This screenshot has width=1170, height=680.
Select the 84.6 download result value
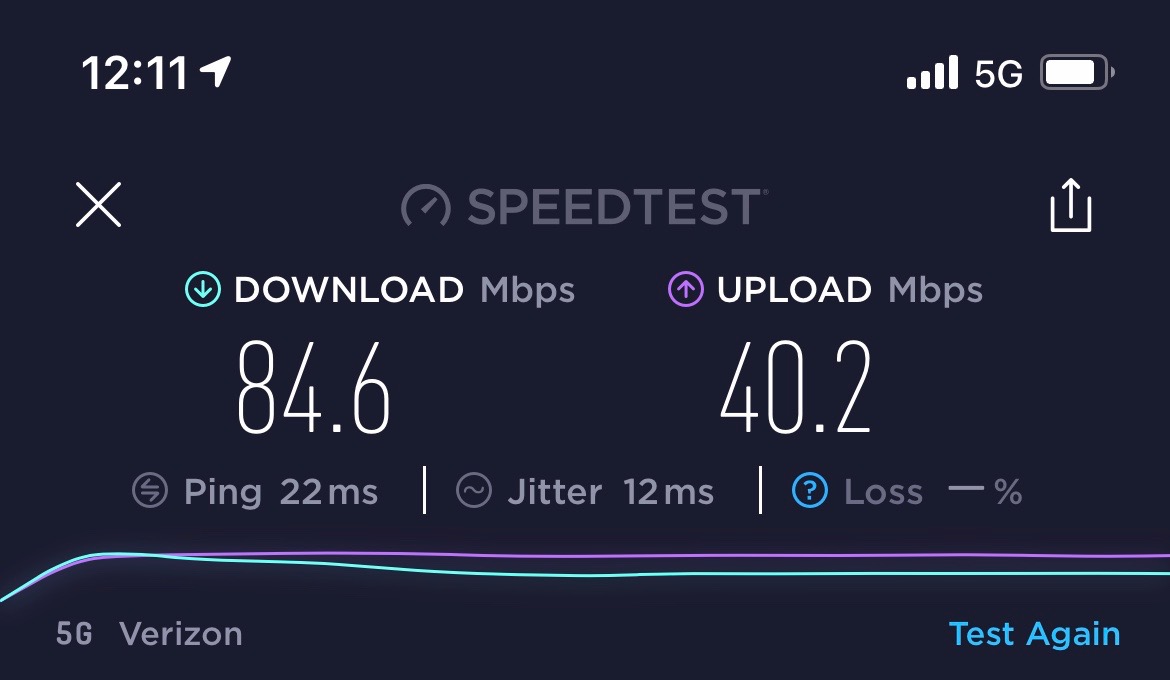pyautogui.click(x=314, y=387)
